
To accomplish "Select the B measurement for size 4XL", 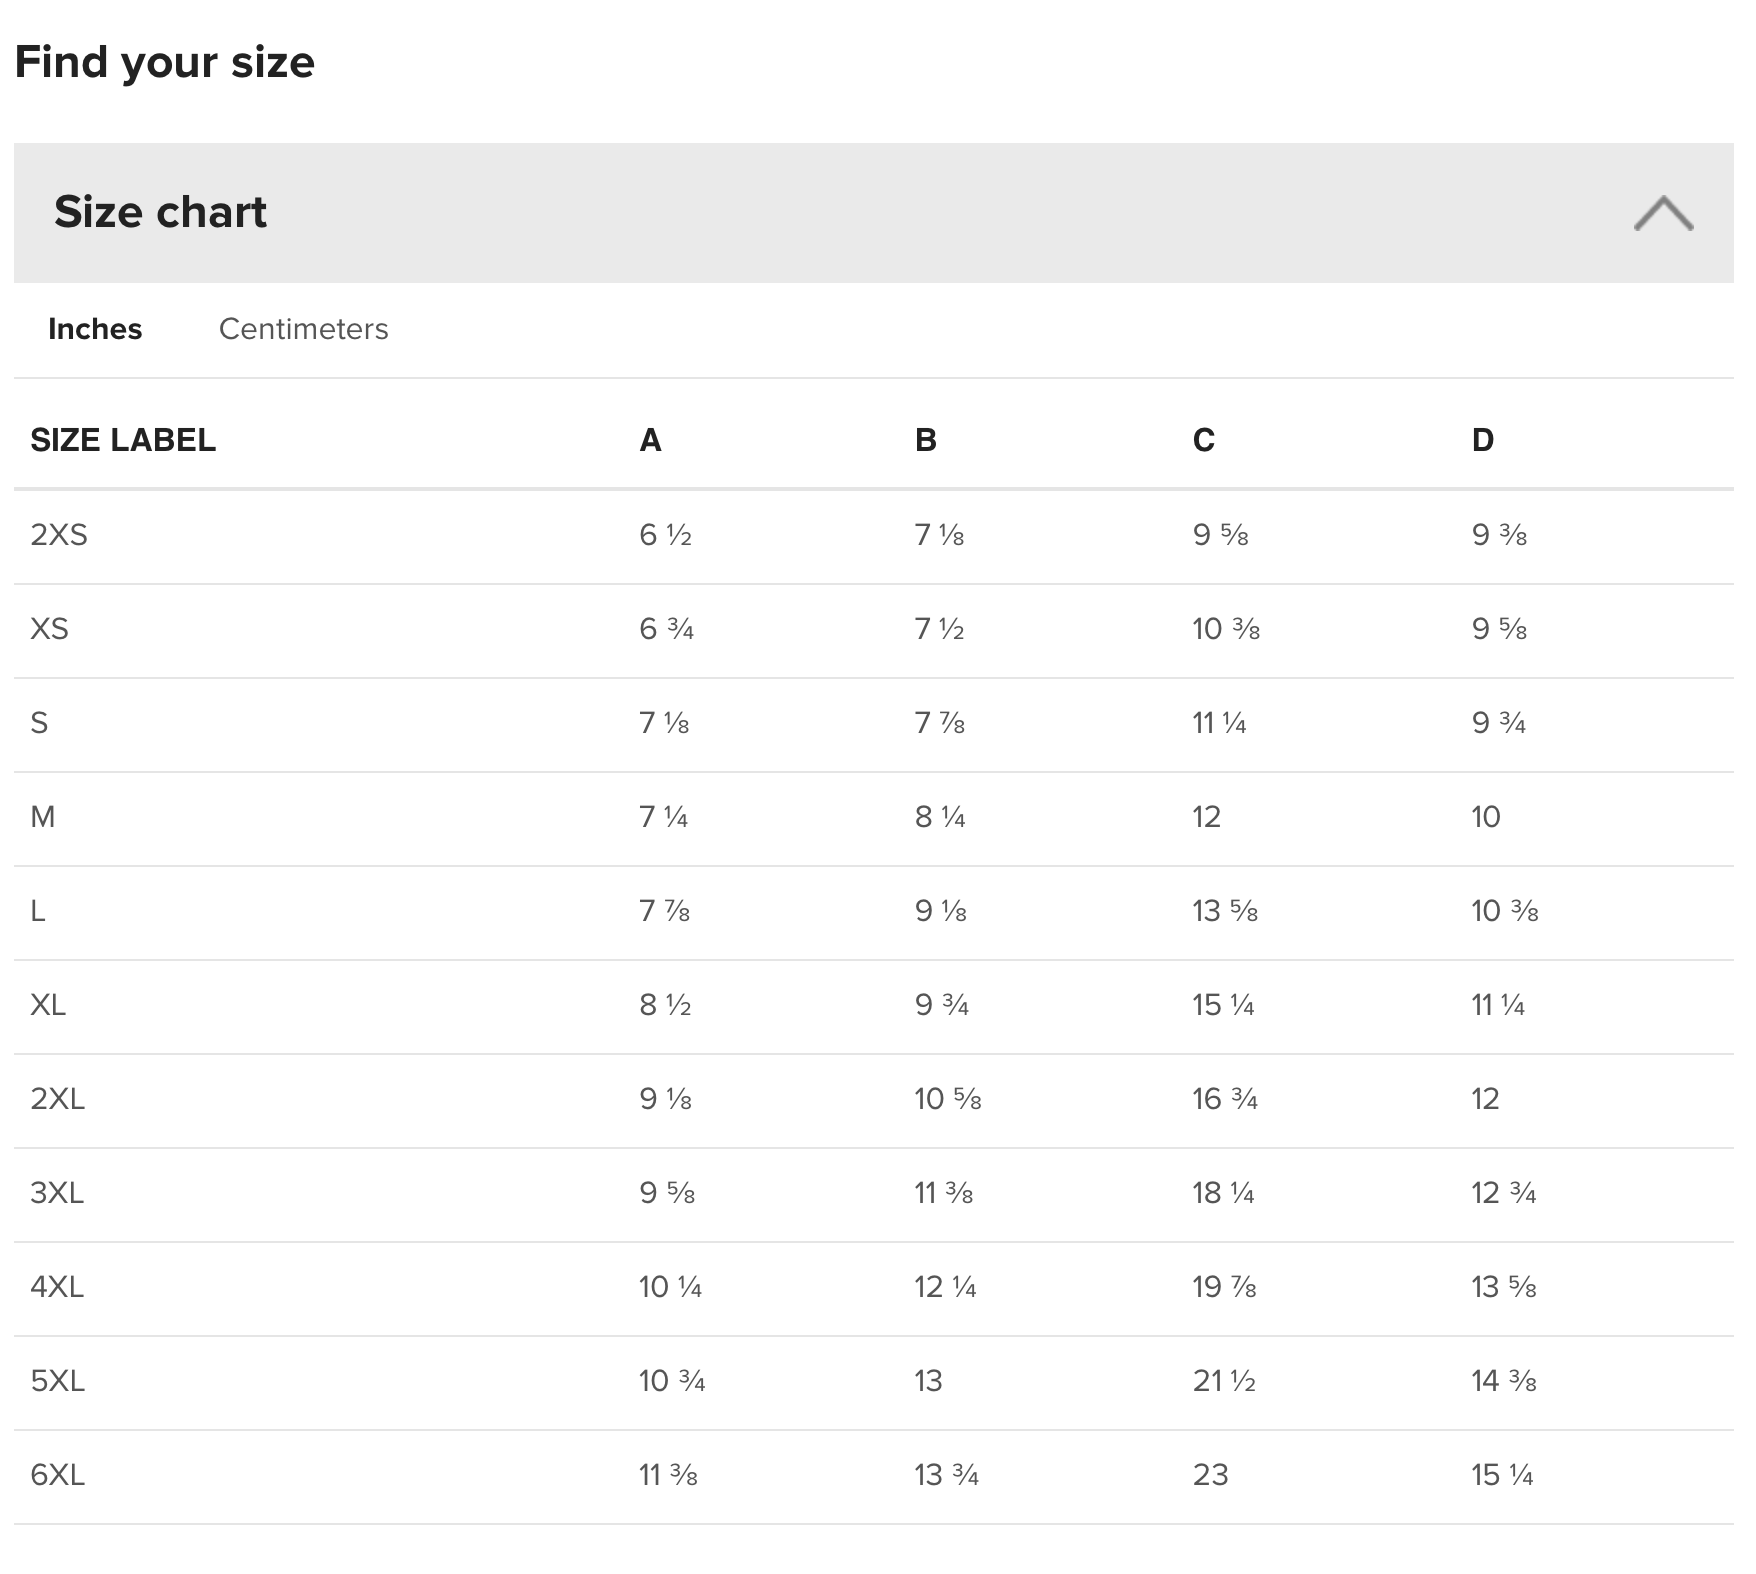I will tap(944, 1287).
